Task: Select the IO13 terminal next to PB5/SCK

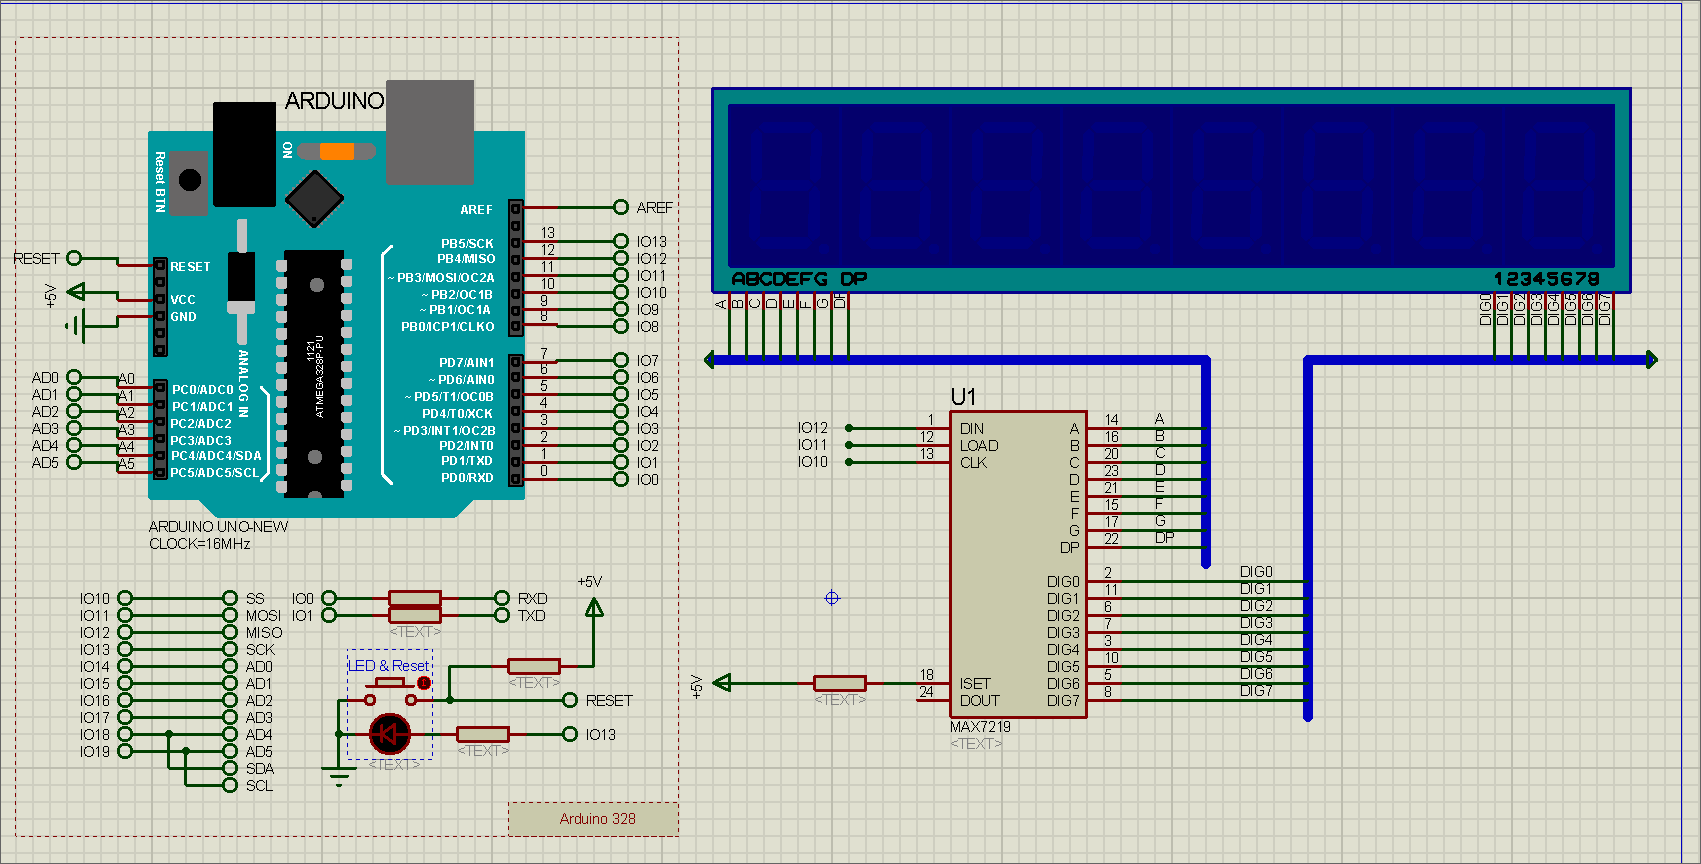Action: point(621,241)
